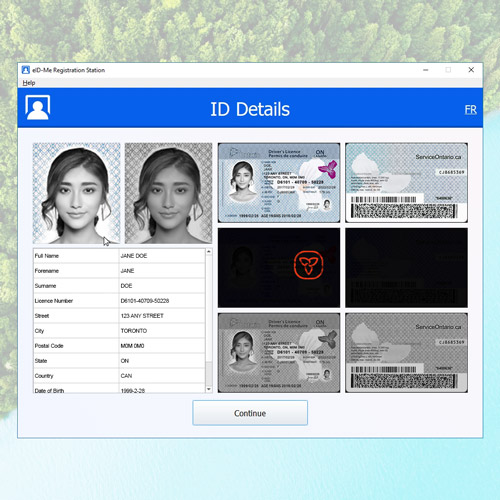Image resolution: width=500 pixels, height=500 pixels.
Task: Open the UV front scan with red trillium
Action: click(x=279, y=268)
